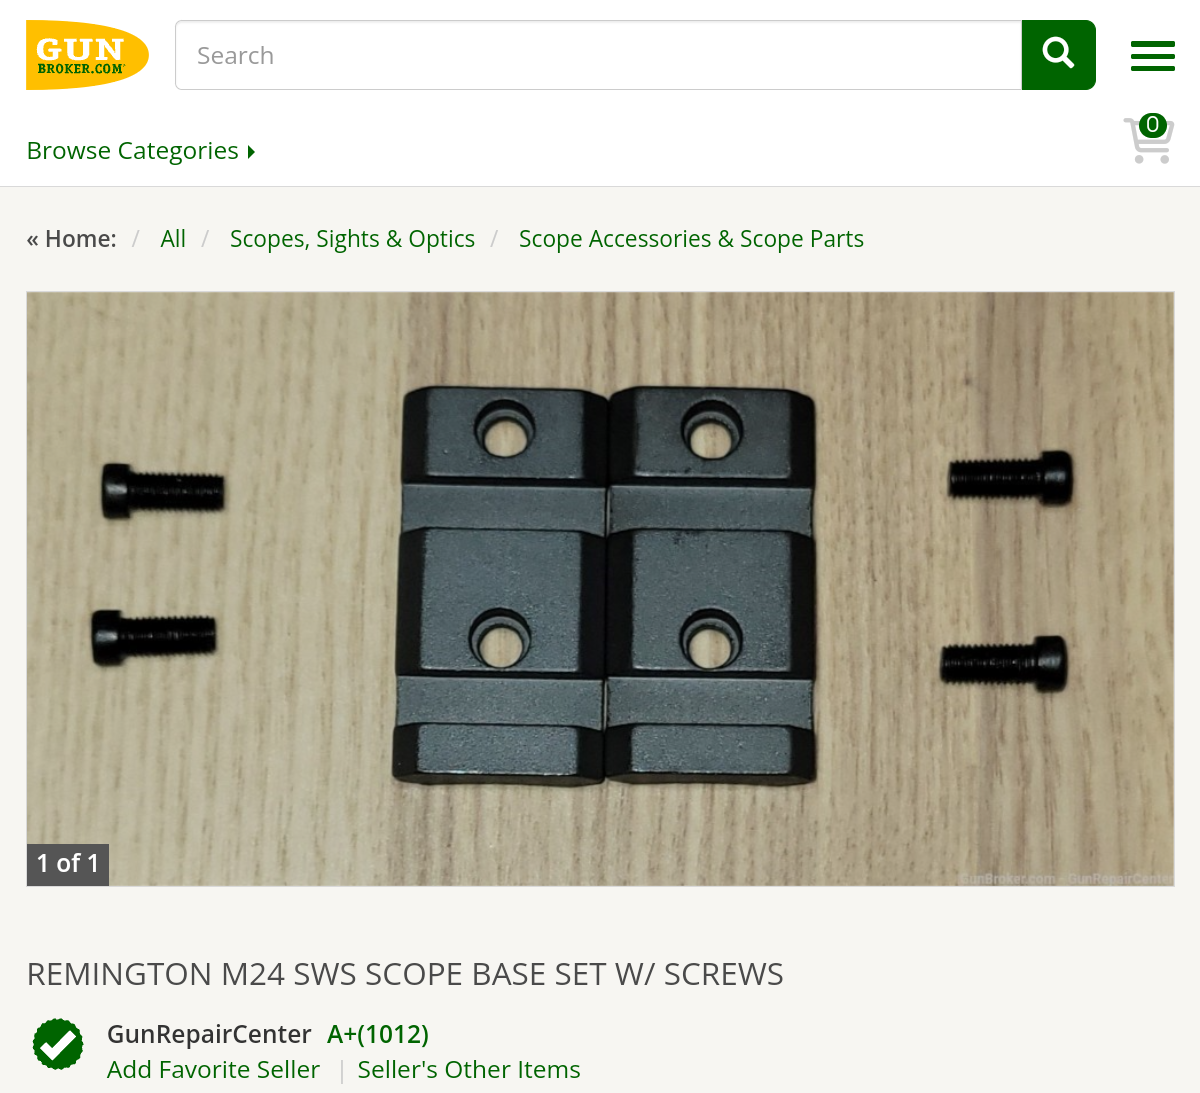Click the 1 of 1 image counter
Screen dimensions: 1200x1093
pyautogui.click(x=68, y=863)
